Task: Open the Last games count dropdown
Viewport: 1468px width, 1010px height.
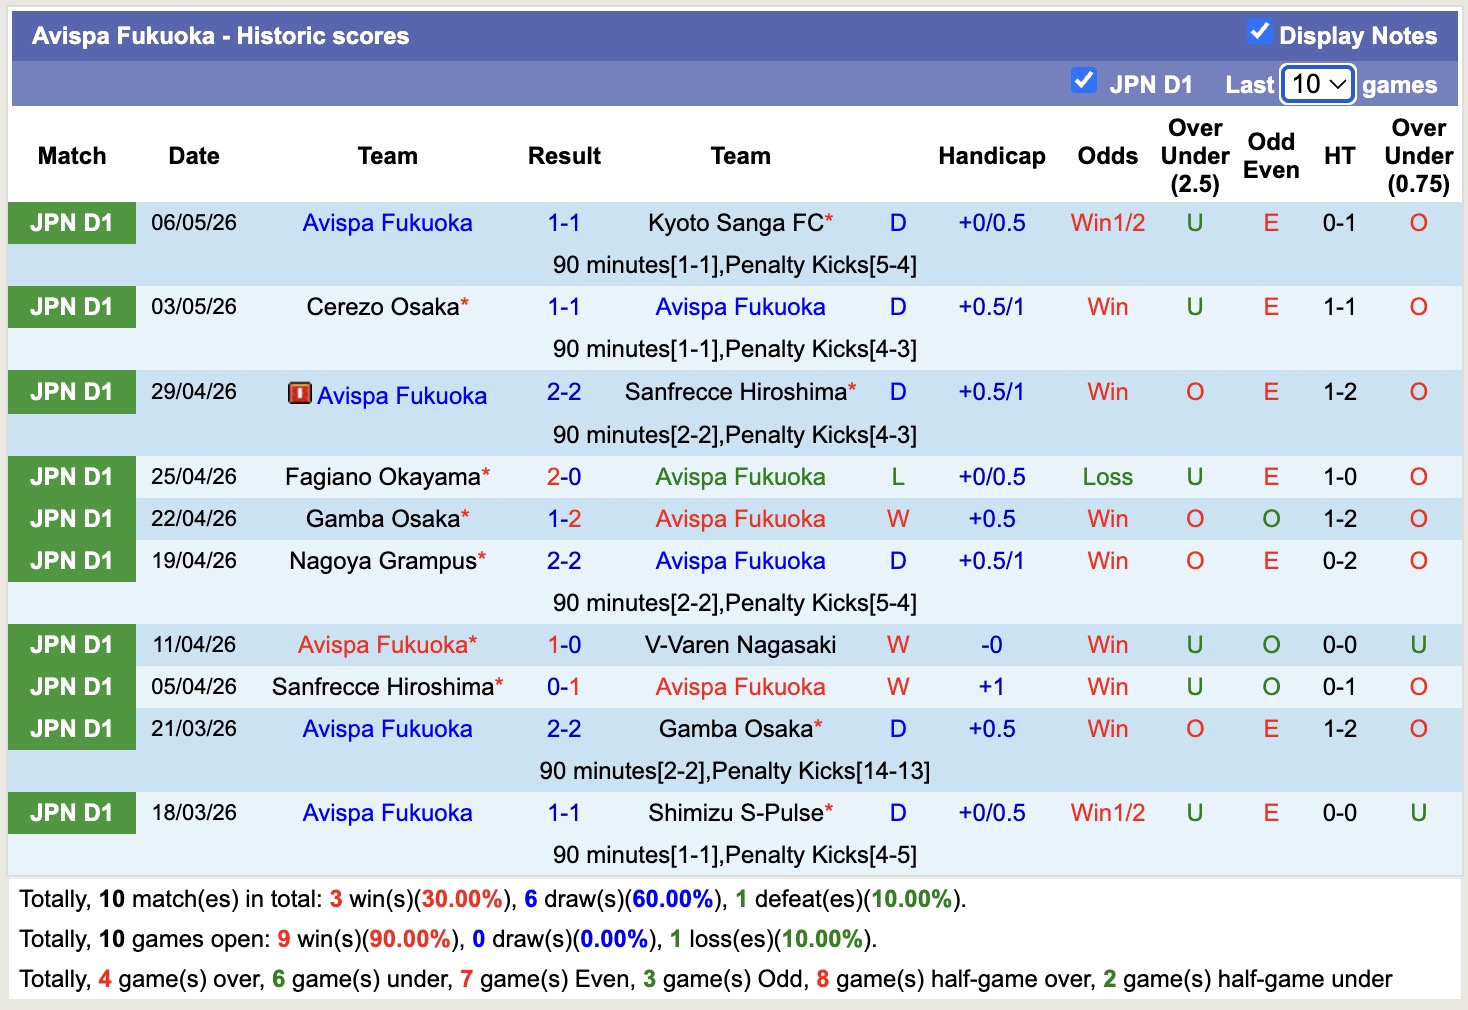Action: pos(1318,84)
